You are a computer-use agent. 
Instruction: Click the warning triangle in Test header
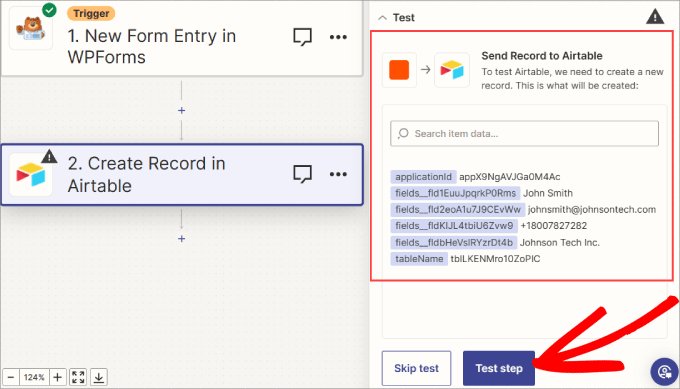tap(655, 17)
